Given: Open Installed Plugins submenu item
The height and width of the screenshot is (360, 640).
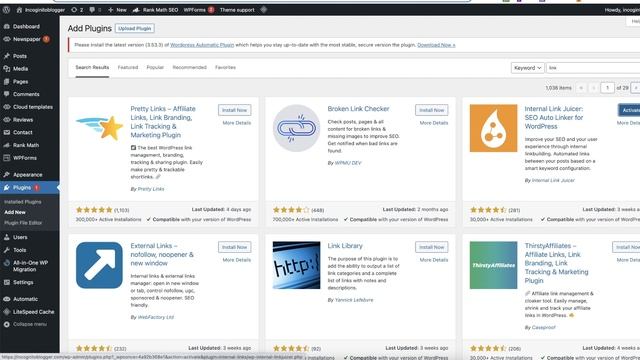Looking at the screenshot, I should pyautogui.click(x=22, y=202).
